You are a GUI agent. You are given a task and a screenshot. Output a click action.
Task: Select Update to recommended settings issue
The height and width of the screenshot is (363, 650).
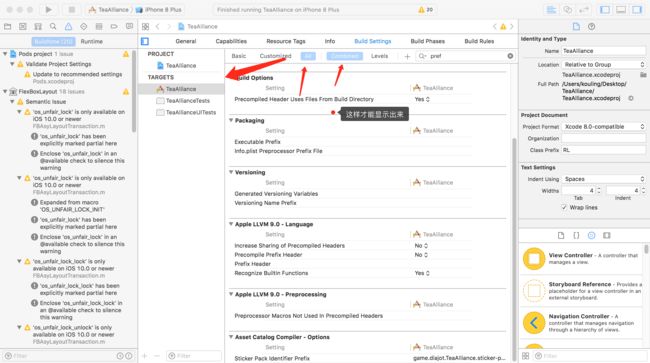coord(77,74)
